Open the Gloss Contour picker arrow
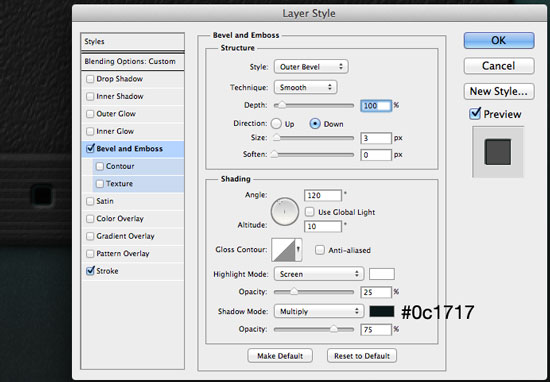Viewport: 550px width, 382px height. tap(299, 249)
